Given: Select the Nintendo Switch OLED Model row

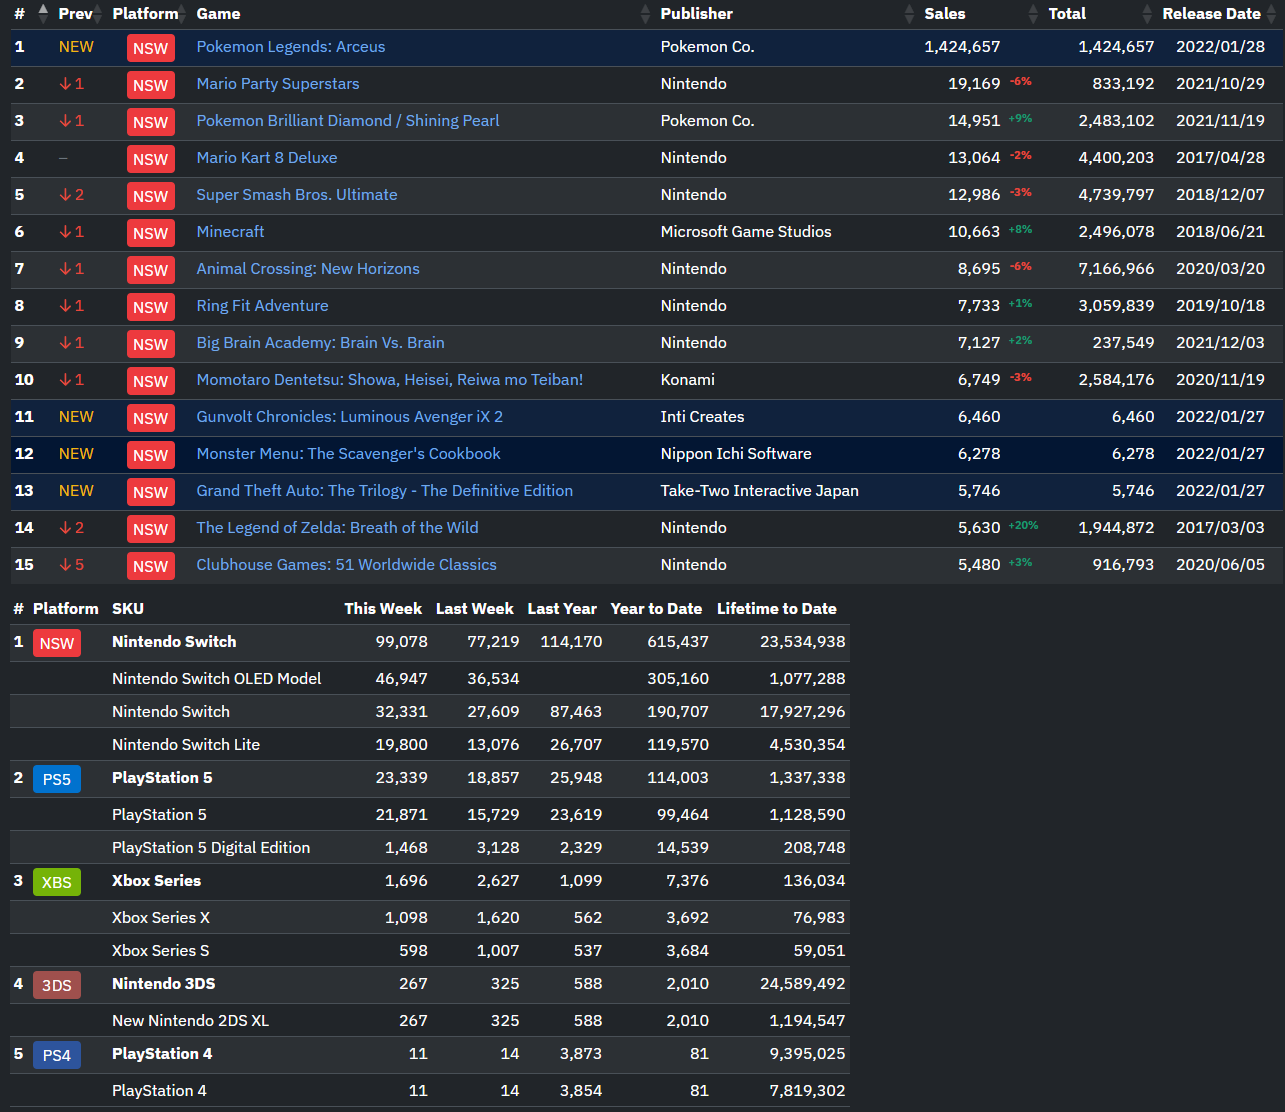Looking at the screenshot, I should pyautogui.click(x=430, y=678).
